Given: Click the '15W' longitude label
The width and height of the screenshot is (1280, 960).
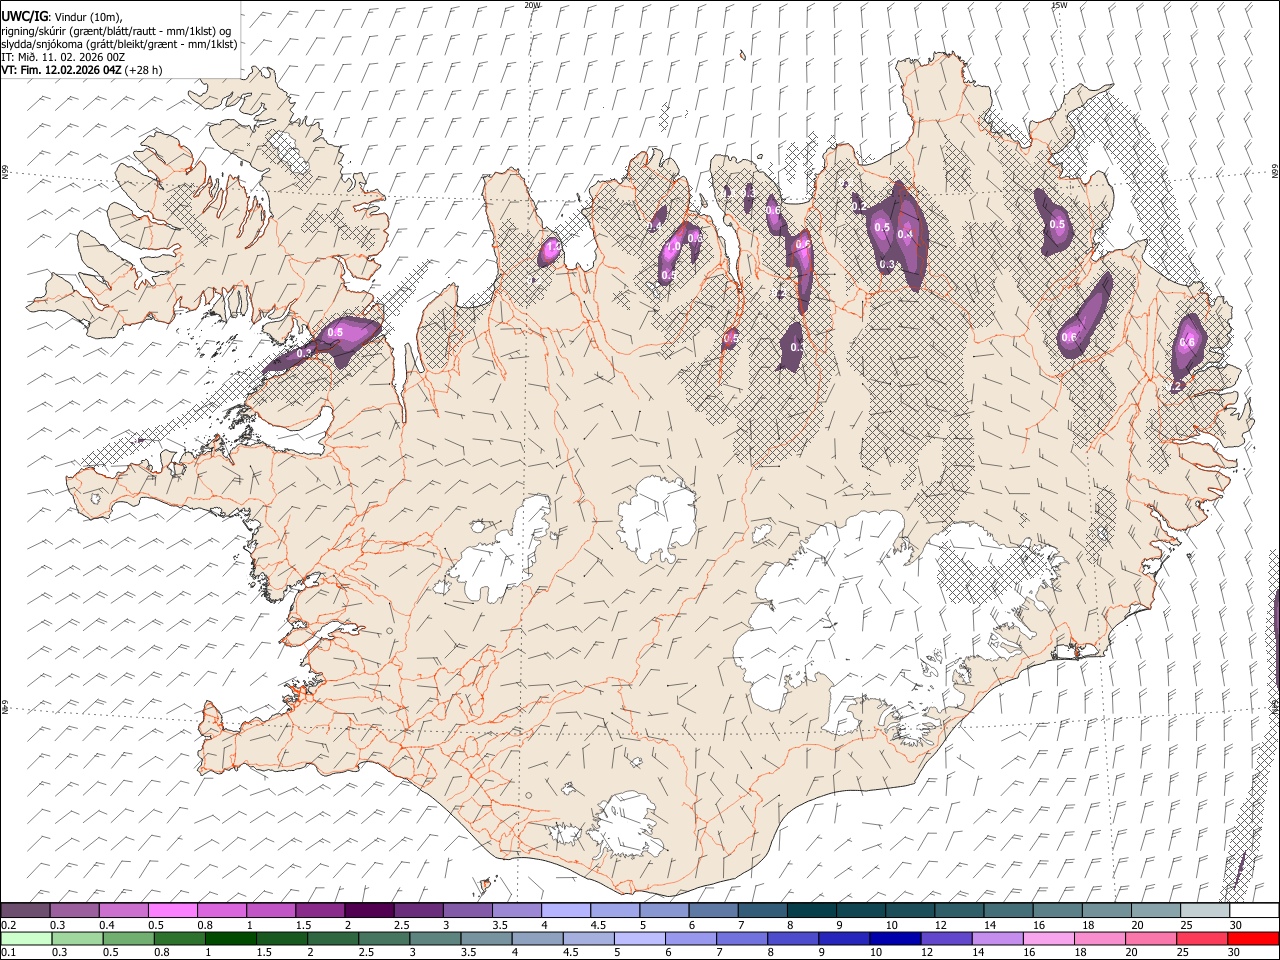Looking at the screenshot, I should pos(1059,5).
